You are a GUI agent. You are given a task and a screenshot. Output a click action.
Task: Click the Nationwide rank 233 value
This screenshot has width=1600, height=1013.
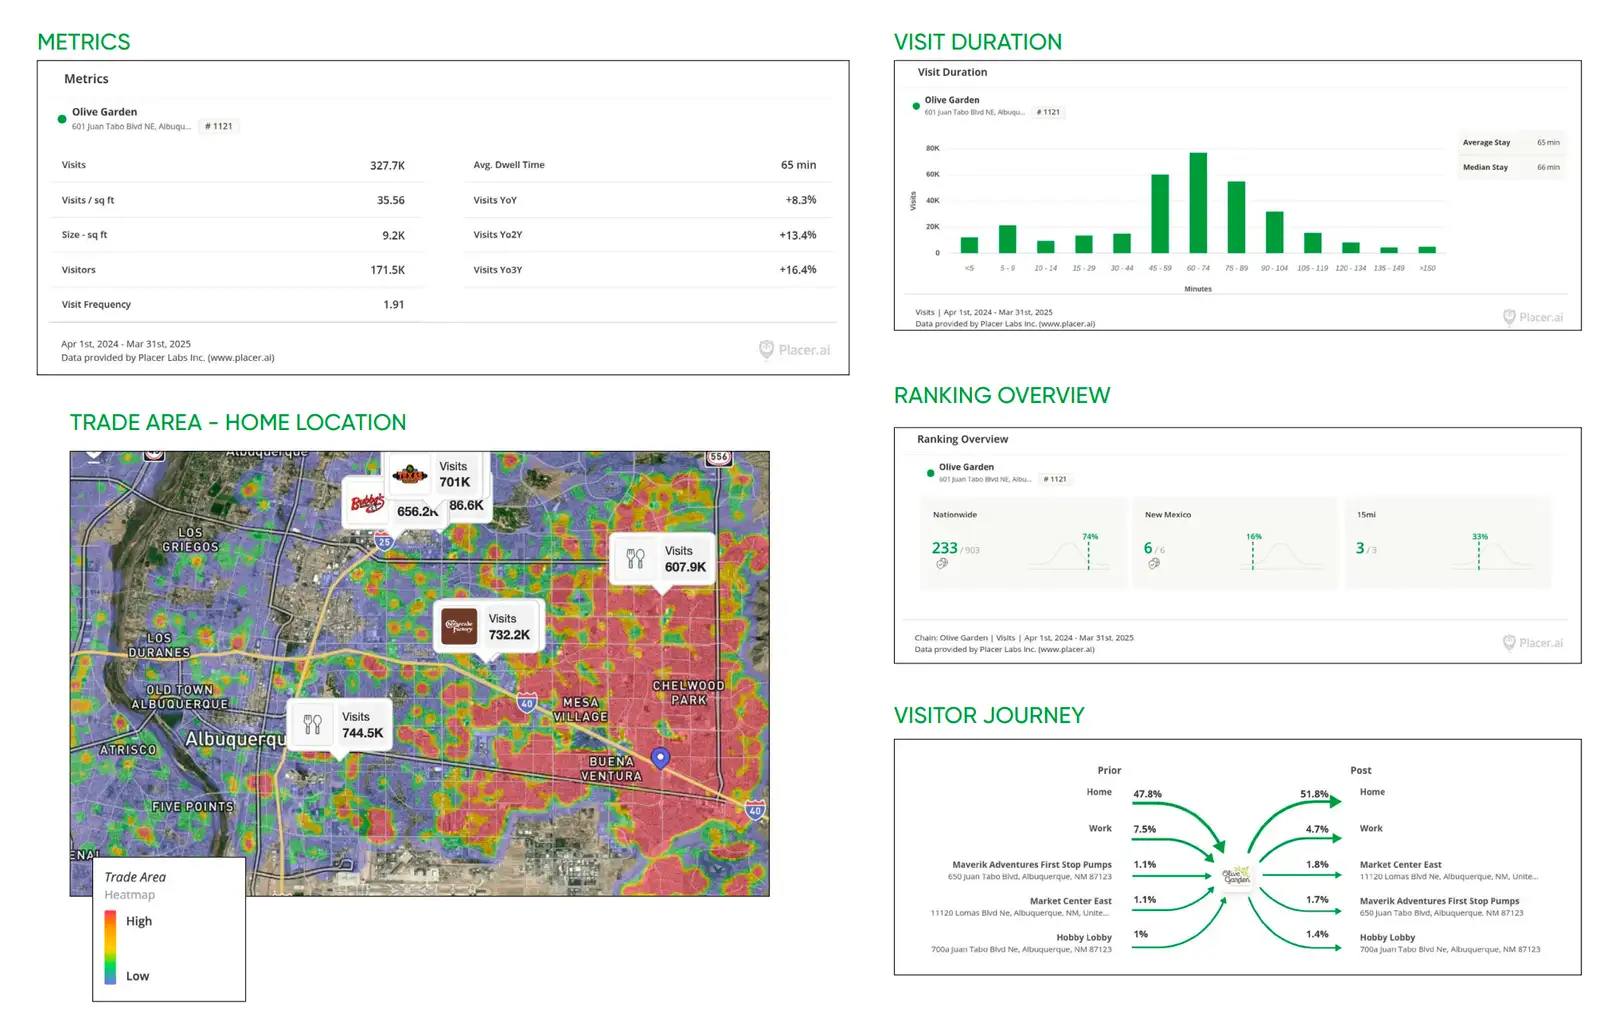pos(944,548)
